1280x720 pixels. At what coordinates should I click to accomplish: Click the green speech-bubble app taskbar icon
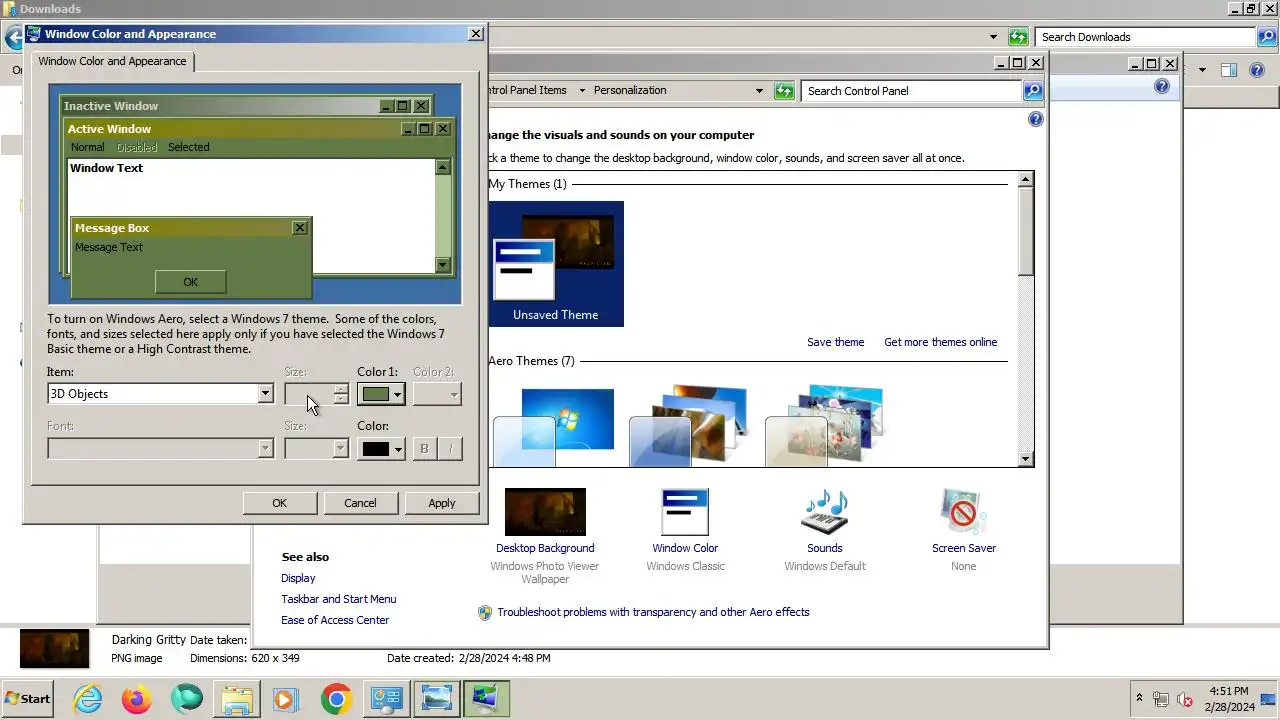click(x=186, y=699)
